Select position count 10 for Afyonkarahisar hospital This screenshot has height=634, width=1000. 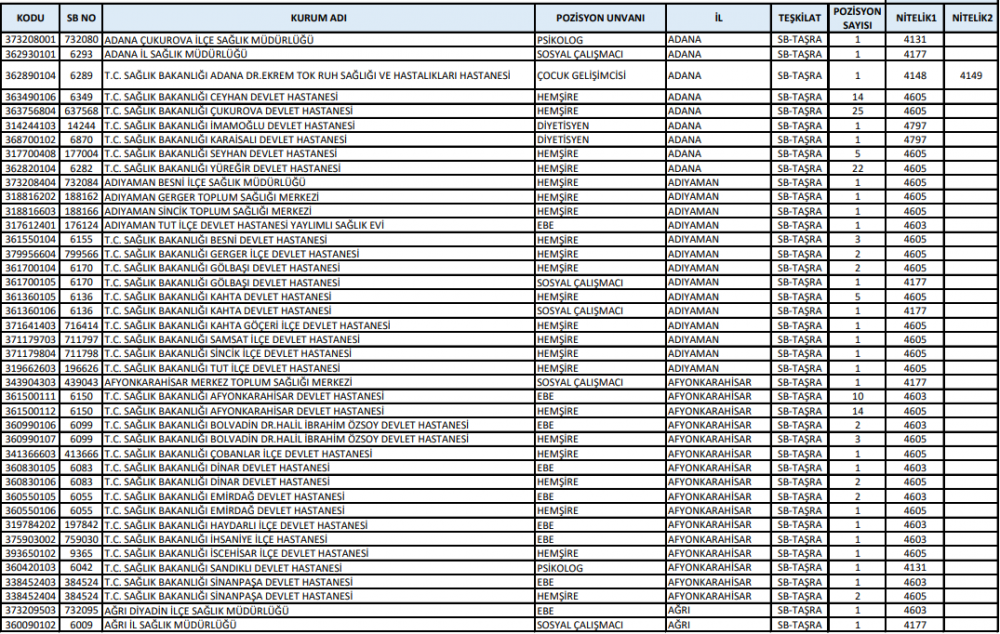tap(857, 397)
